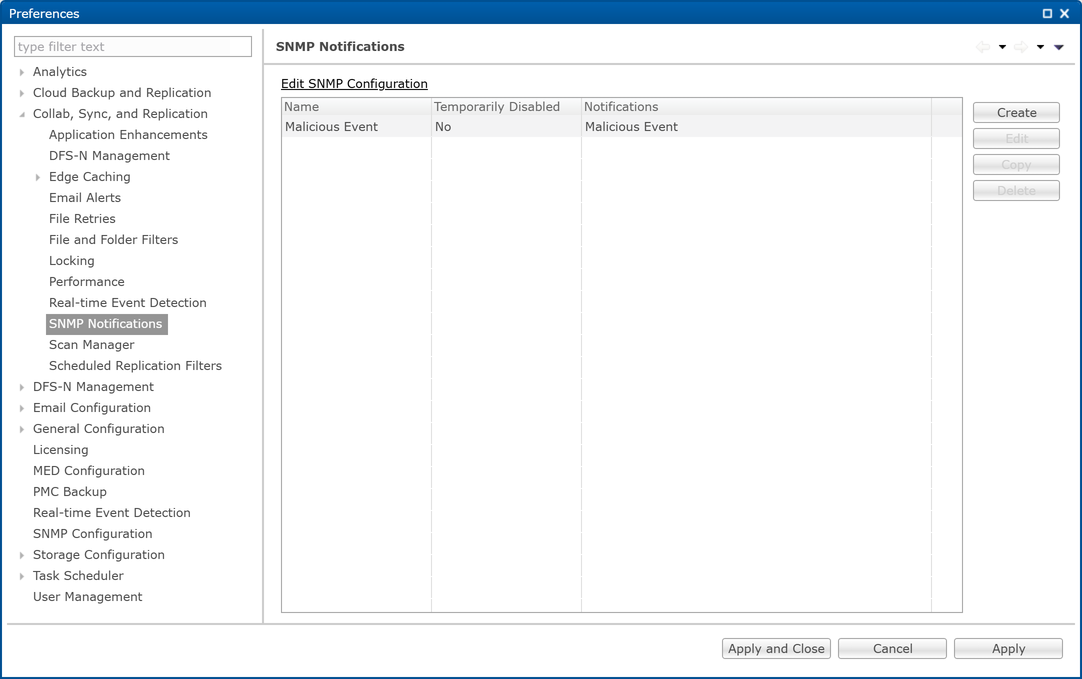Select top-level DFS-N Management item

[93, 387]
